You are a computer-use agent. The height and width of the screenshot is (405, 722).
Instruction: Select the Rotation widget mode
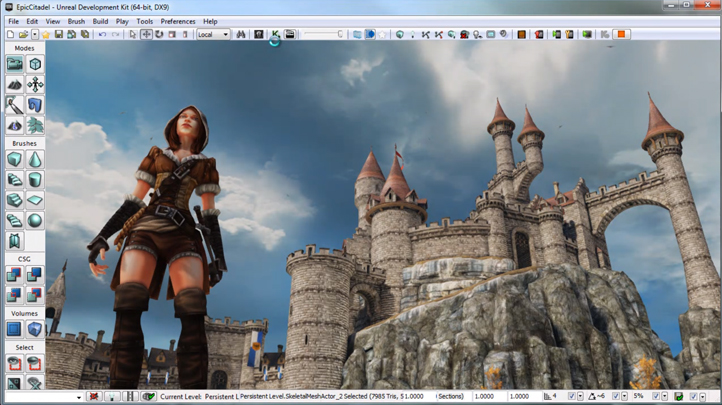coord(159,35)
